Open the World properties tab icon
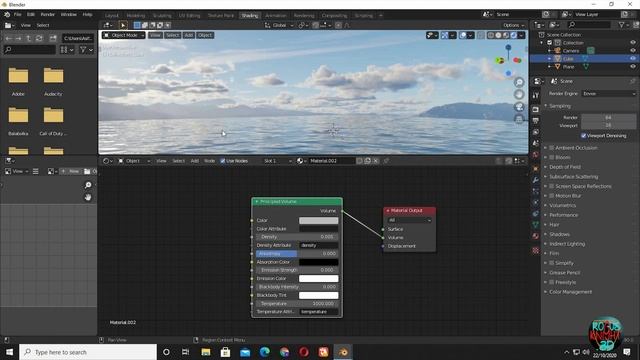This screenshot has height=360, width=640. pos(536,155)
